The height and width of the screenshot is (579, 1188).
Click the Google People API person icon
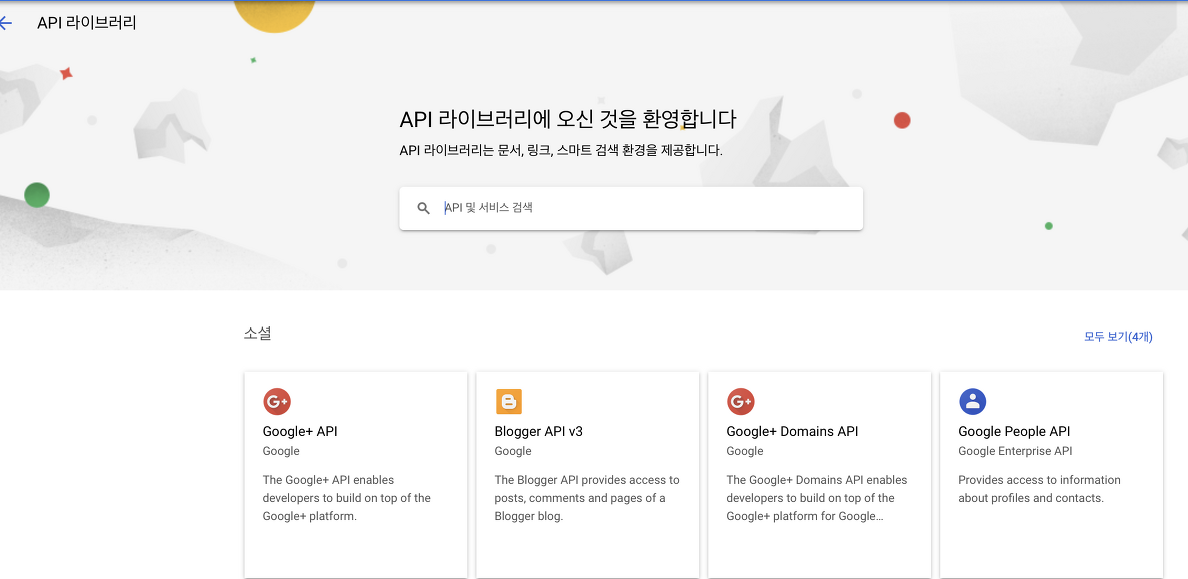[972, 401]
